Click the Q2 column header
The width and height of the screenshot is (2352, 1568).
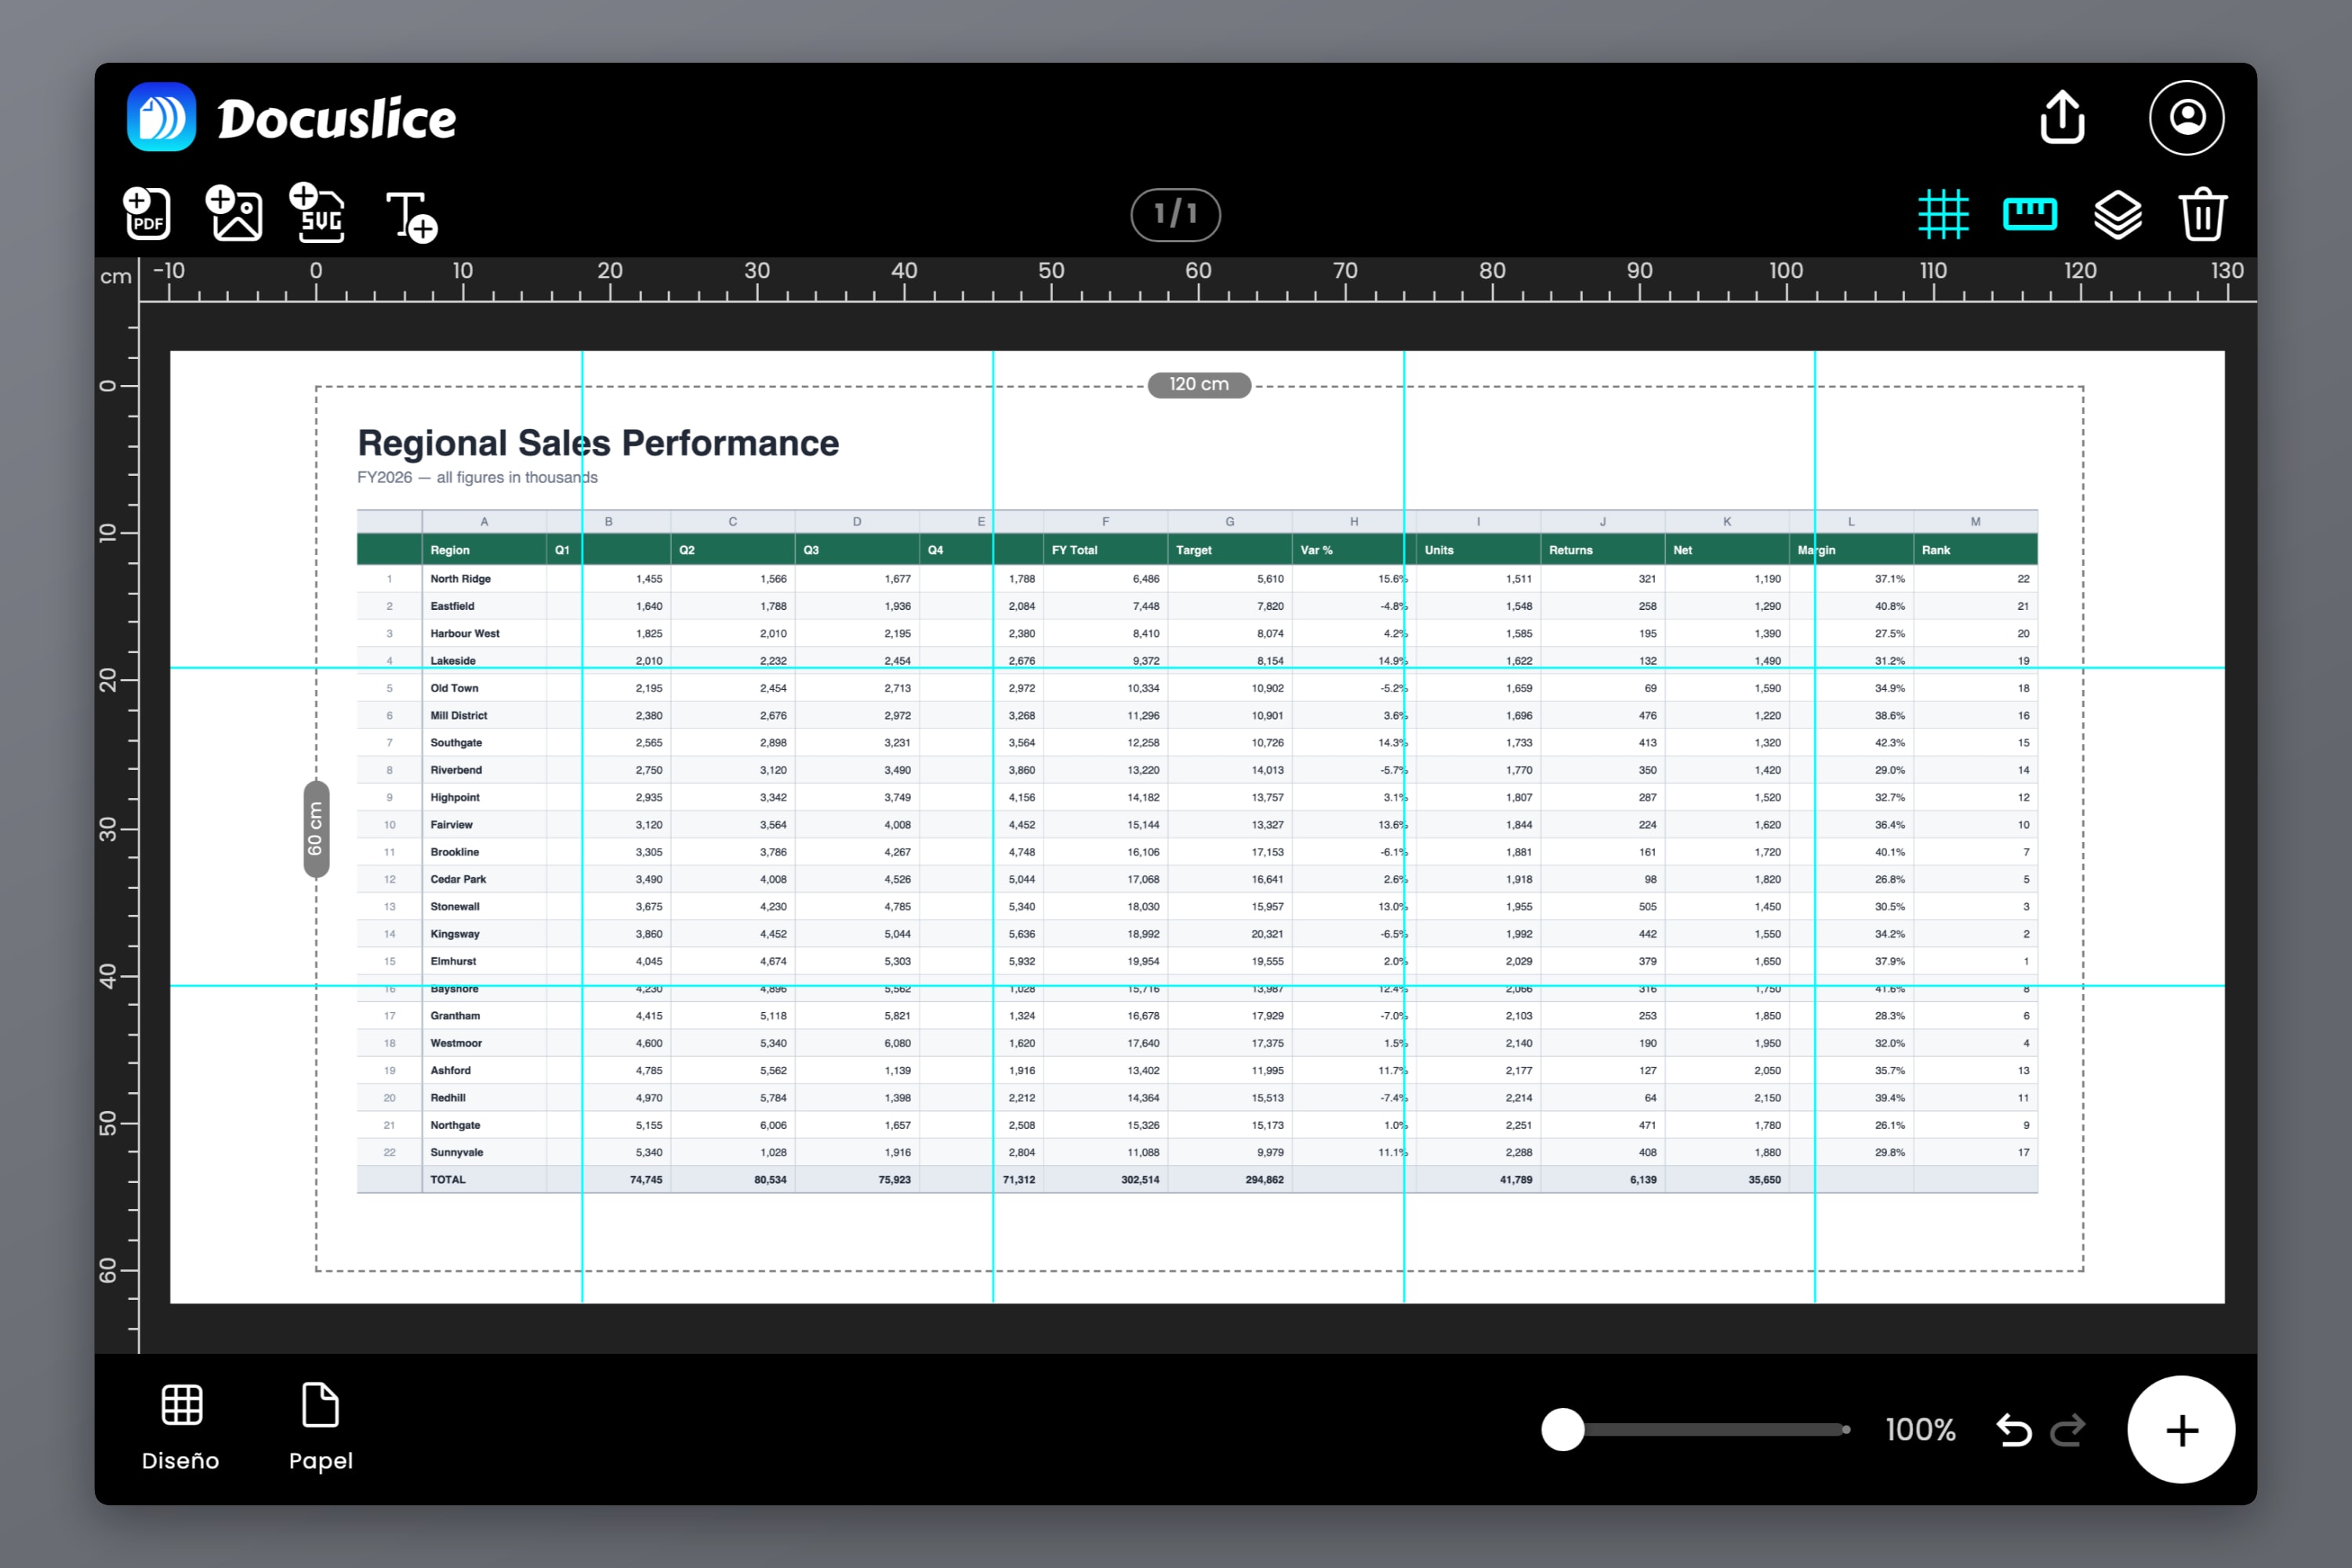coord(687,550)
